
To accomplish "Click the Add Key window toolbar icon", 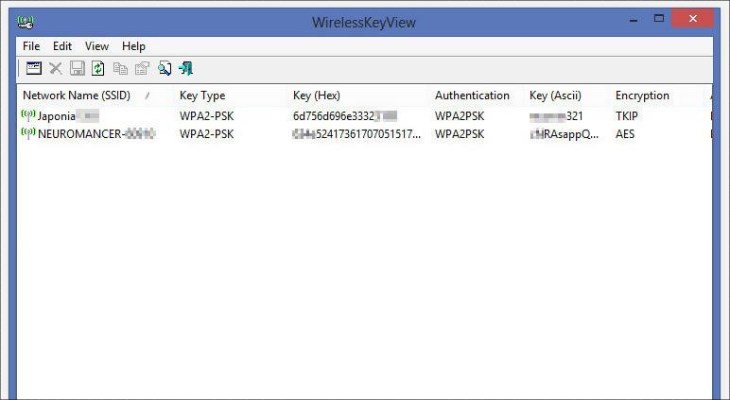I will 34,69.
